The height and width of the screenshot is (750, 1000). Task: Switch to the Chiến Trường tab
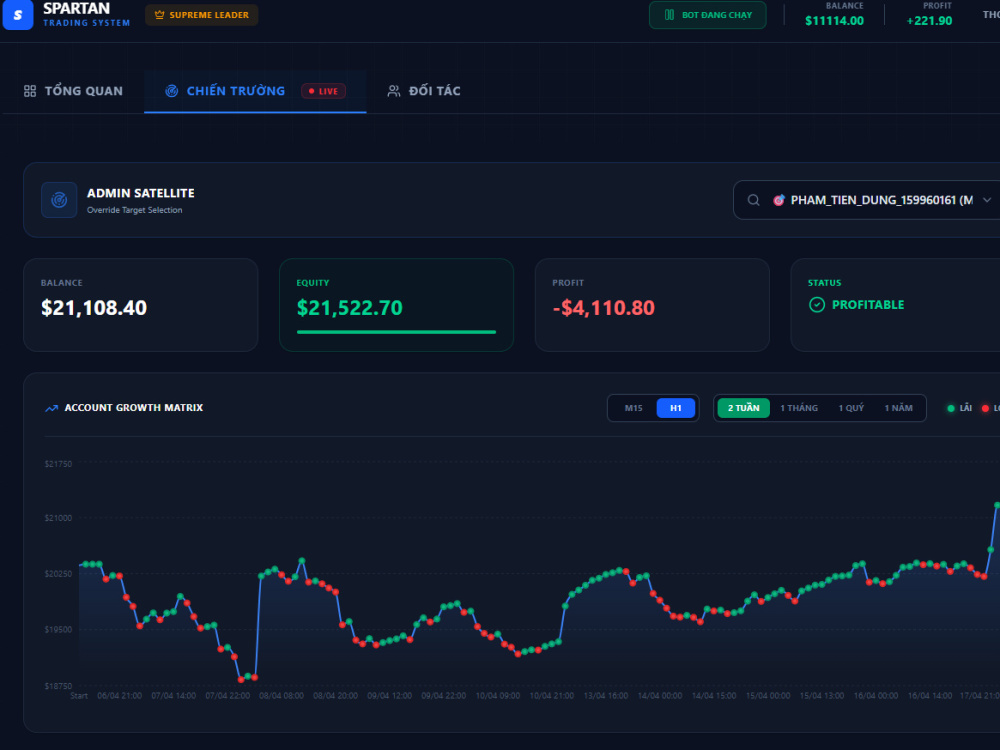[255, 91]
